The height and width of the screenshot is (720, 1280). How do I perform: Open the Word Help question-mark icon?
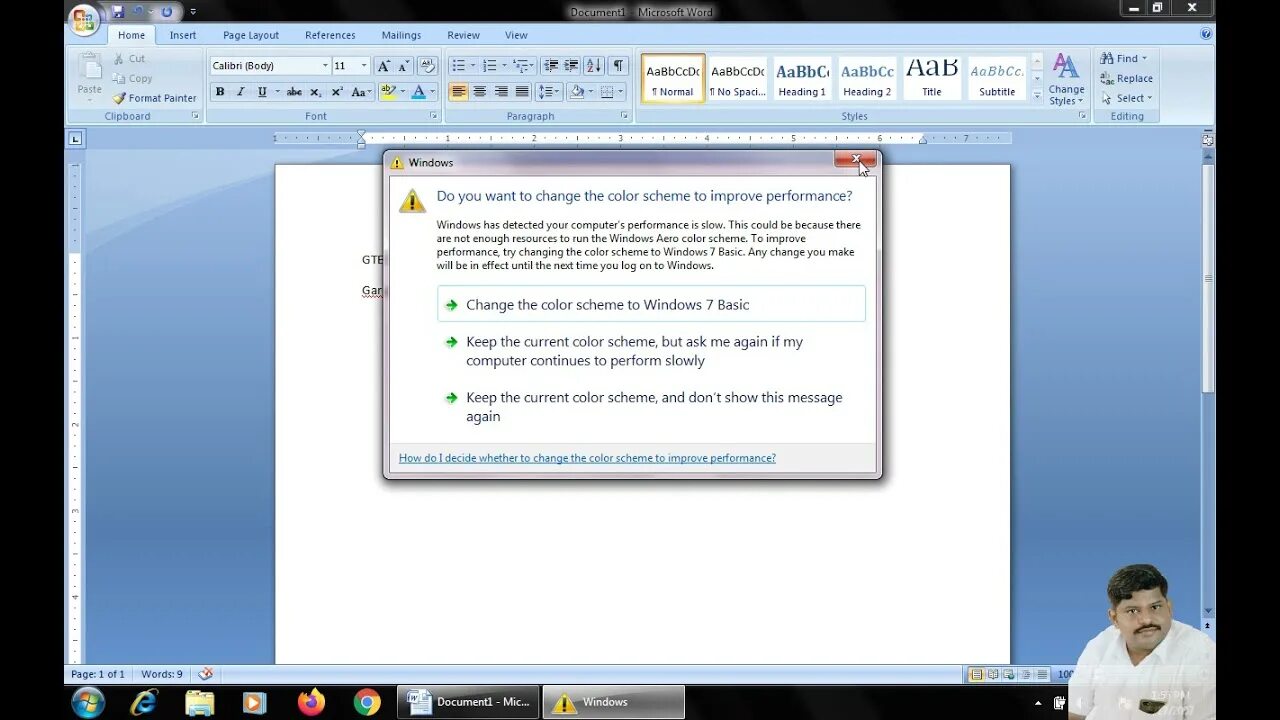pyautogui.click(x=1206, y=34)
